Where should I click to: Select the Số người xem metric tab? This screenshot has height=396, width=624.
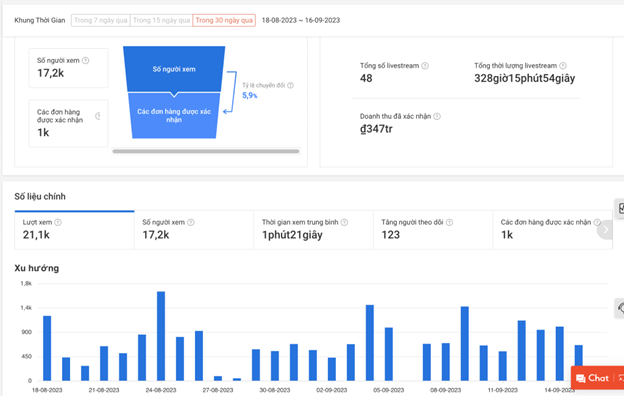pos(194,230)
